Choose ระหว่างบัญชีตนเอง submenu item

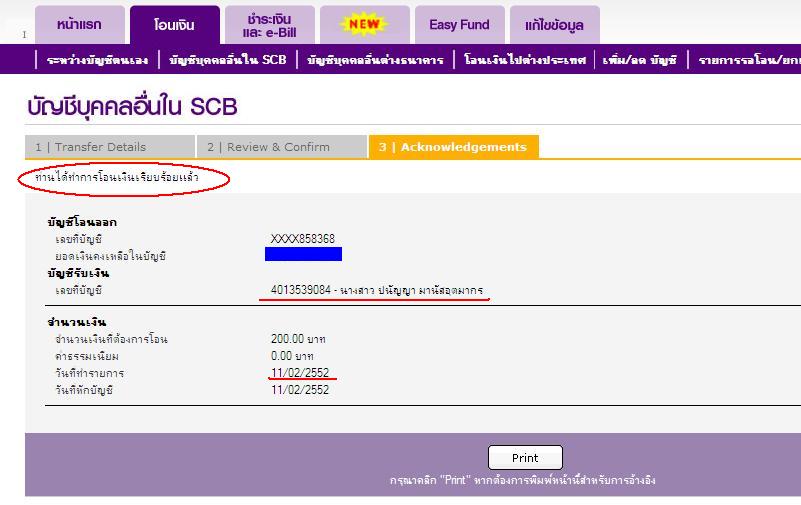(x=98, y=60)
